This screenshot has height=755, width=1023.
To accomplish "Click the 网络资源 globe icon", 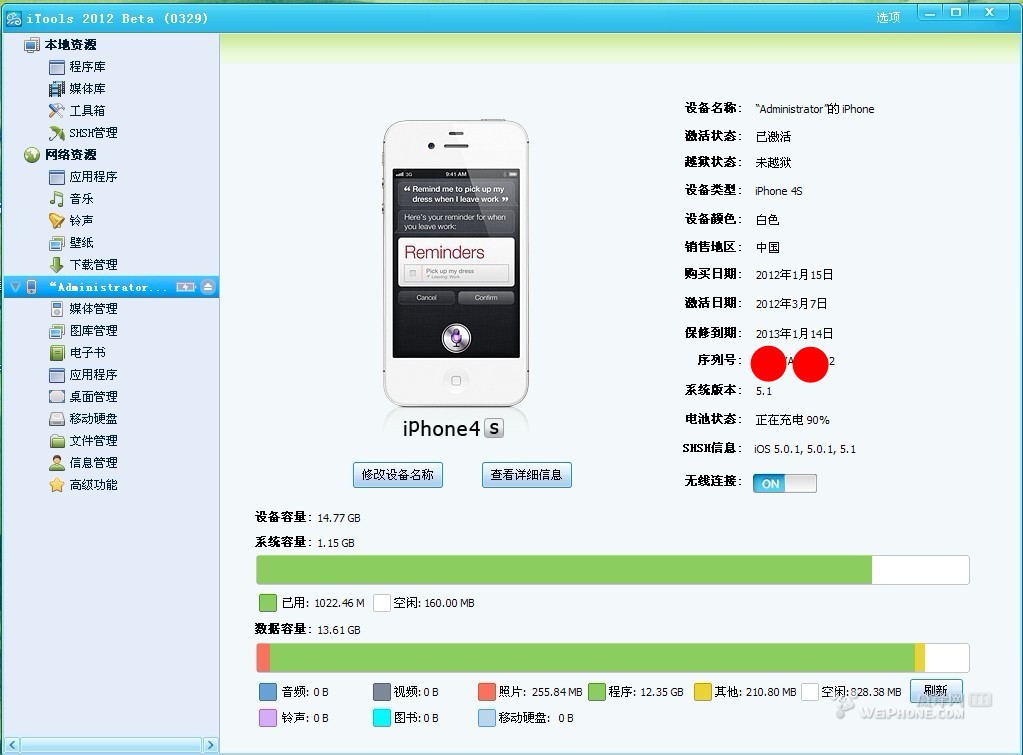I will point(32,155).
